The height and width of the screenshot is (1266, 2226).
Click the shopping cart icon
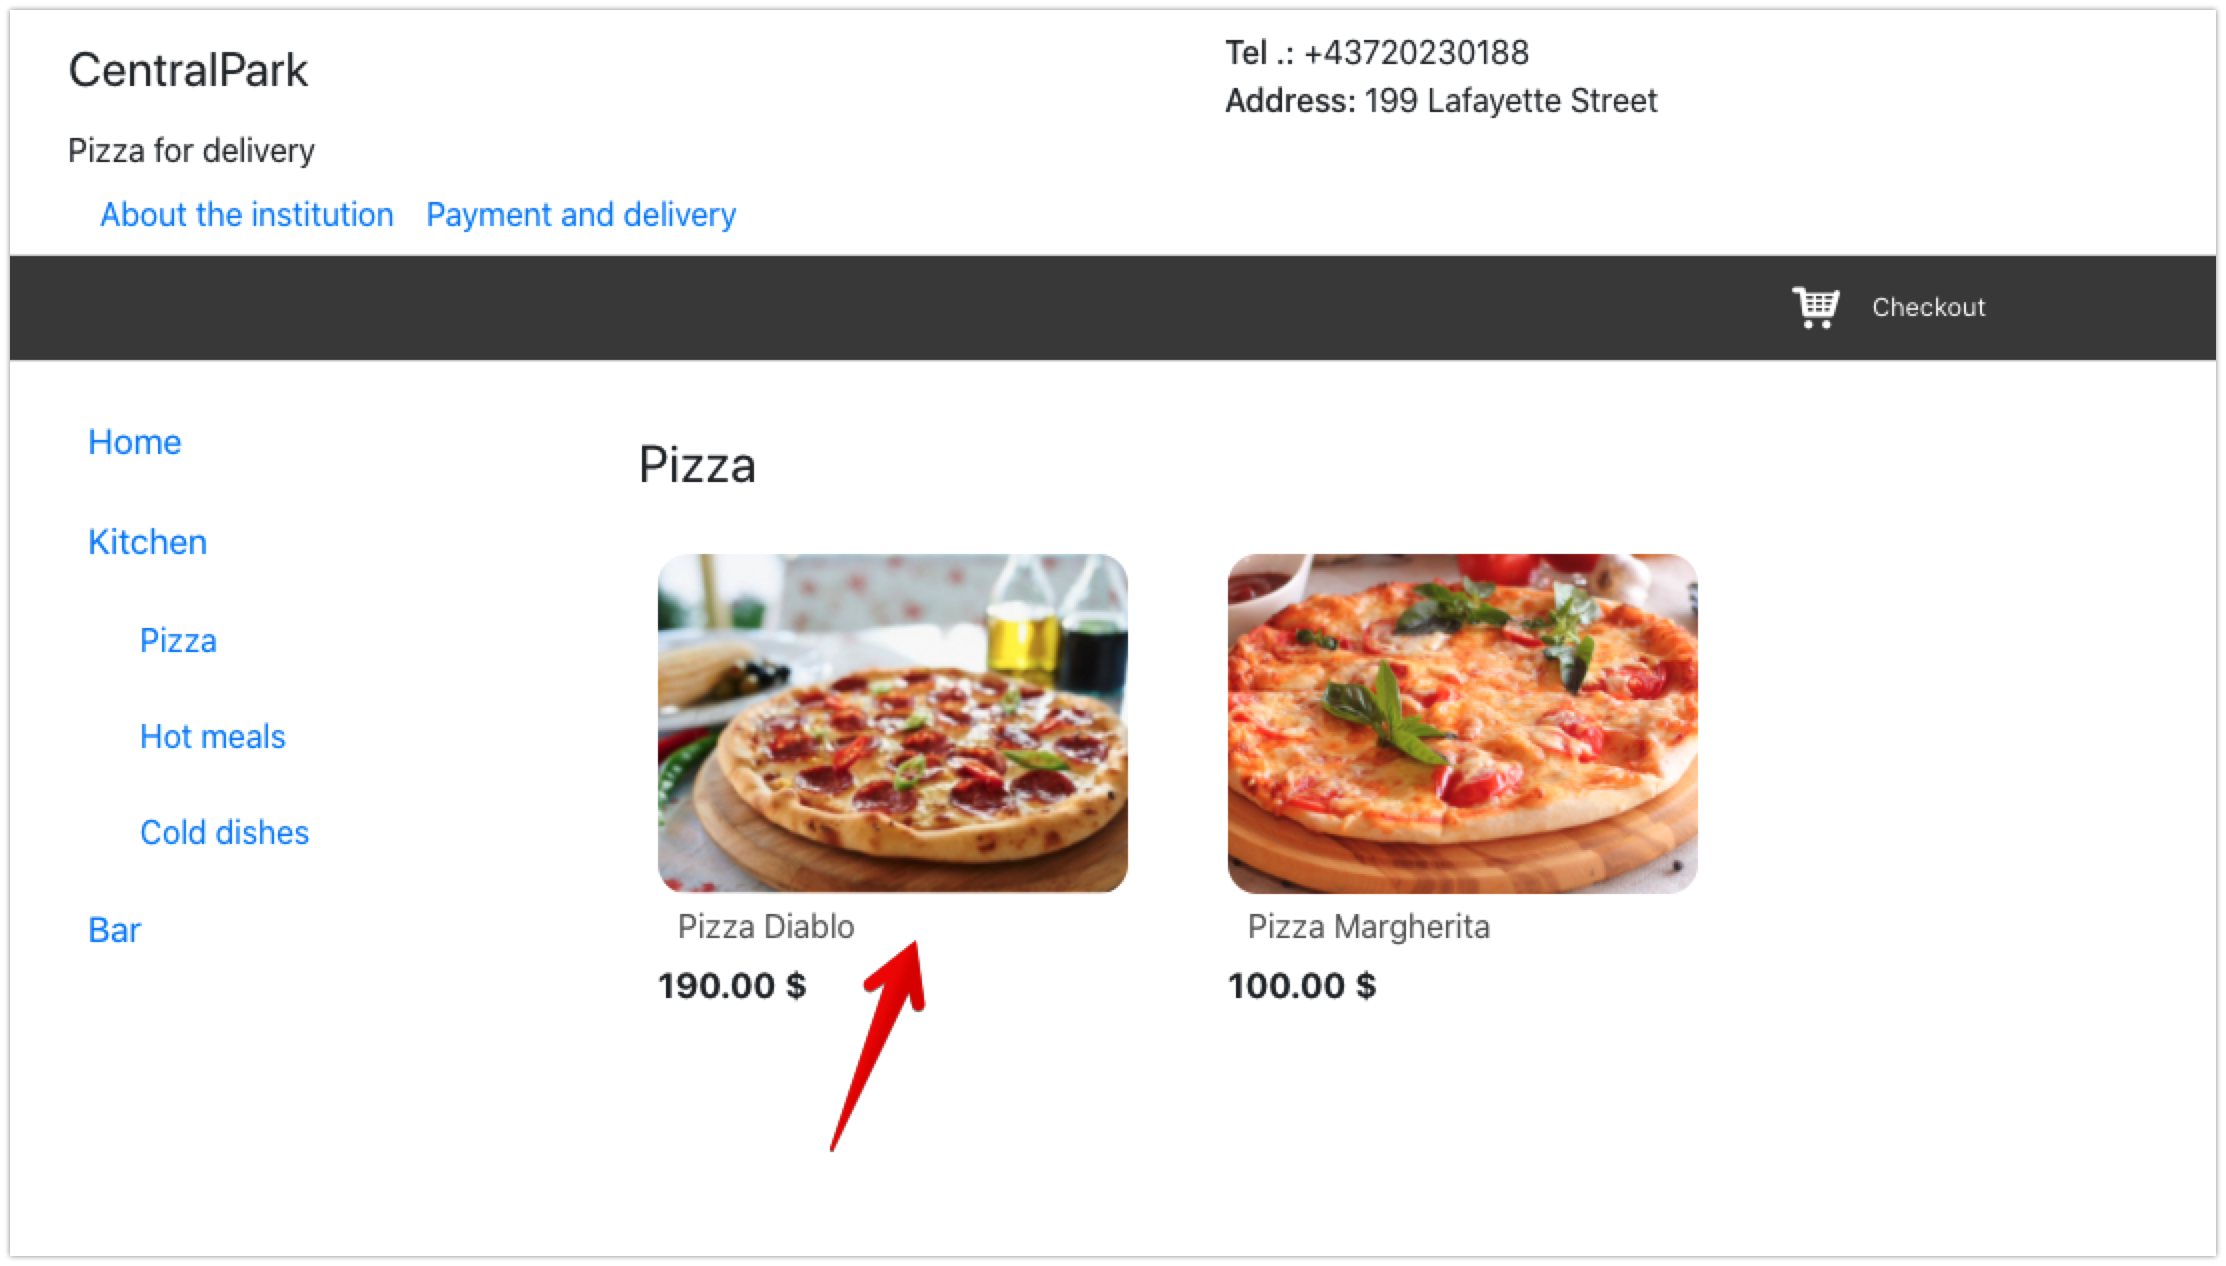coord(1815,307)
